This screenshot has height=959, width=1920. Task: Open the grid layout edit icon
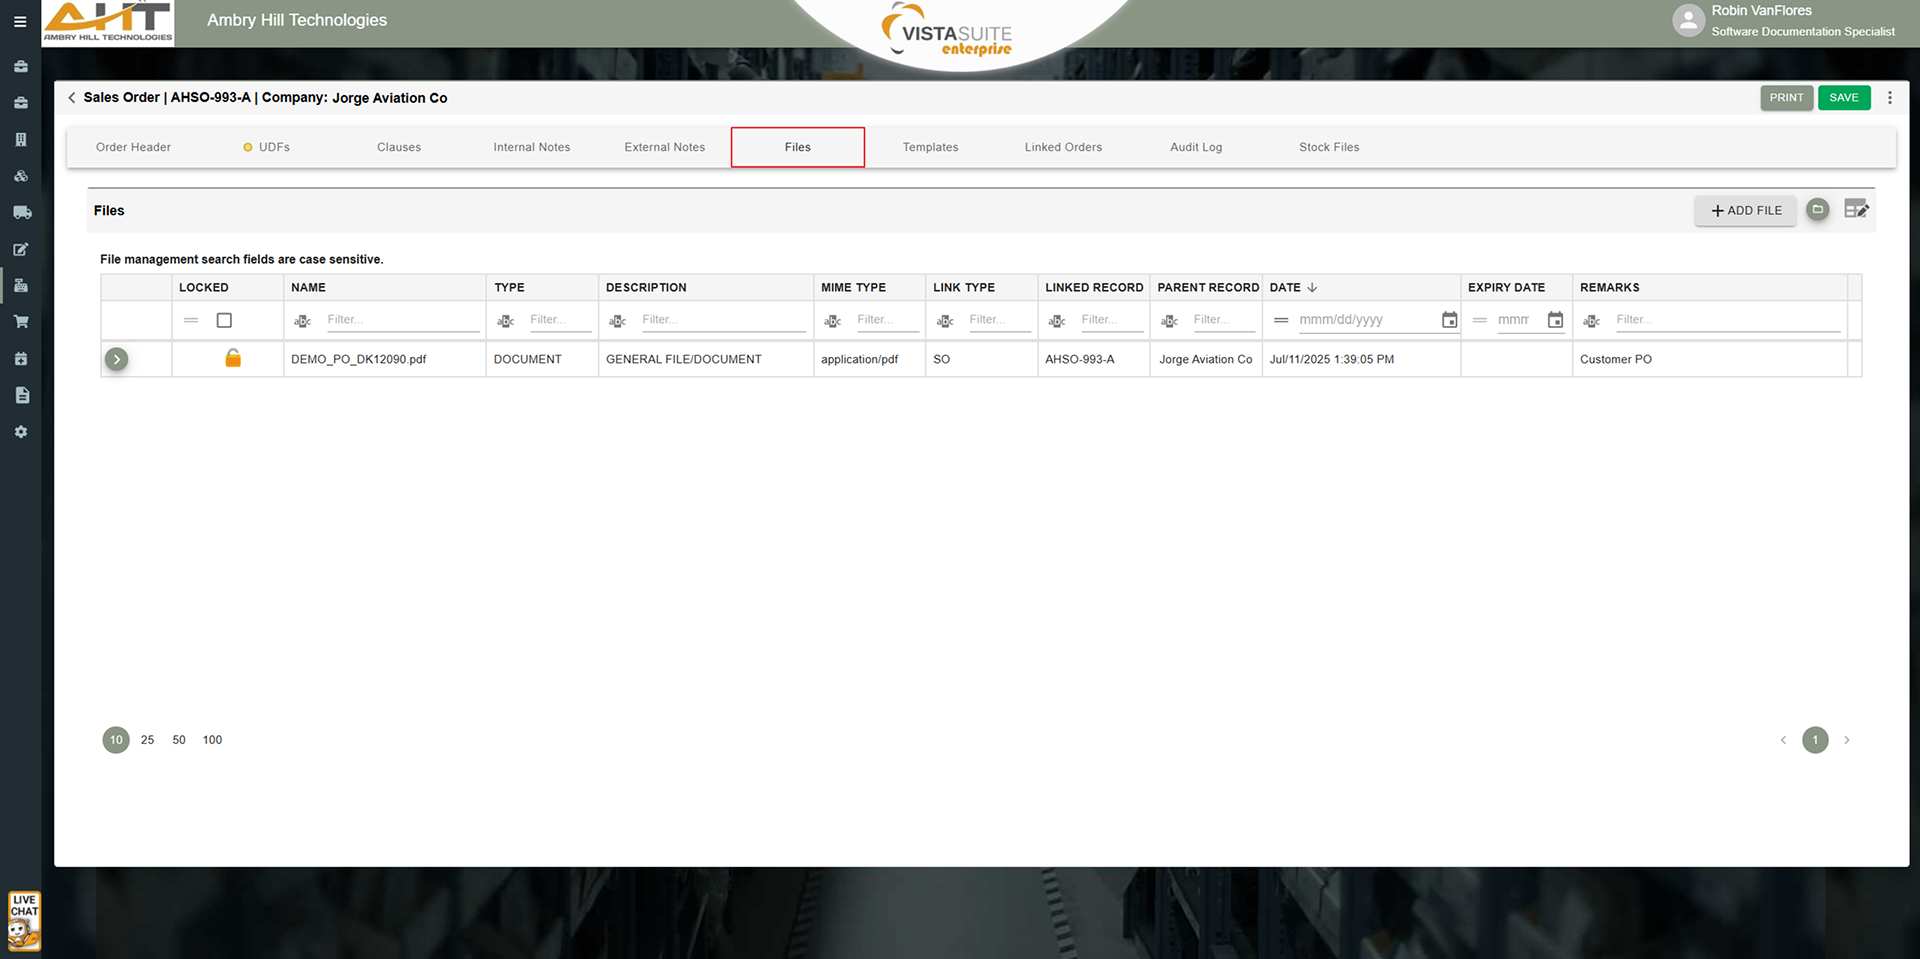[x=1856, y=209]
